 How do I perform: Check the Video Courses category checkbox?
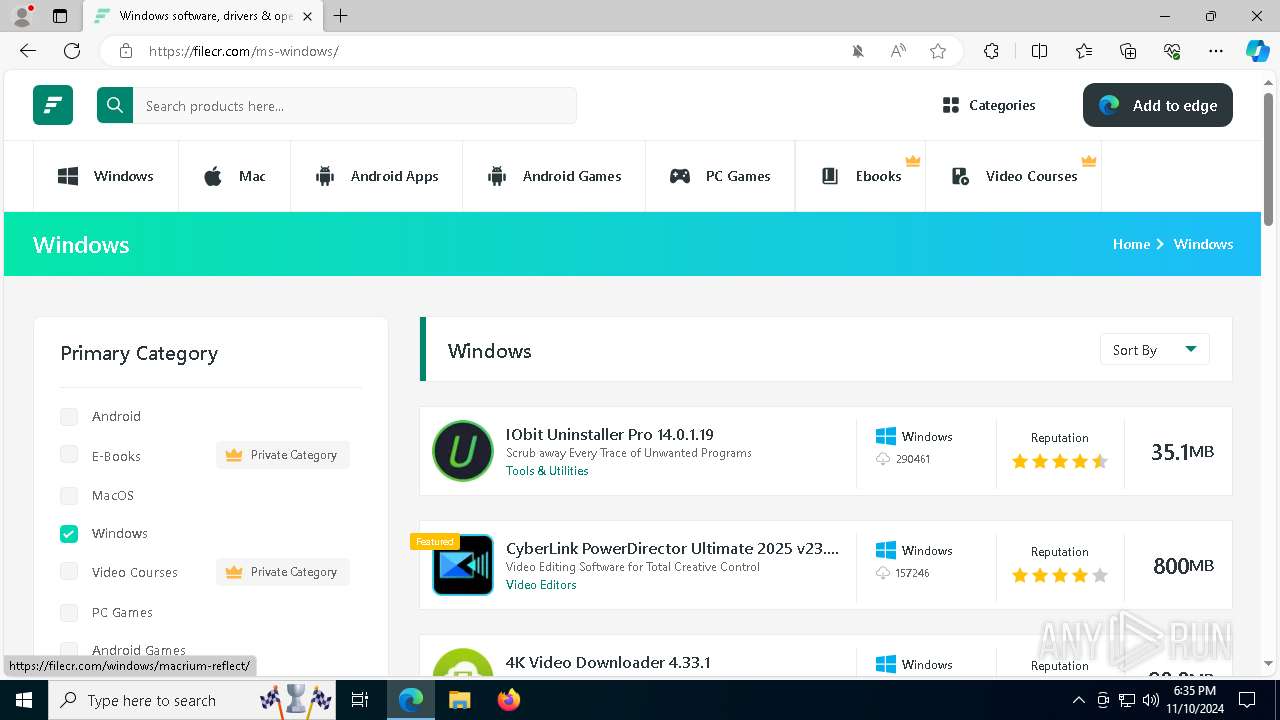(x=69, y=572)
